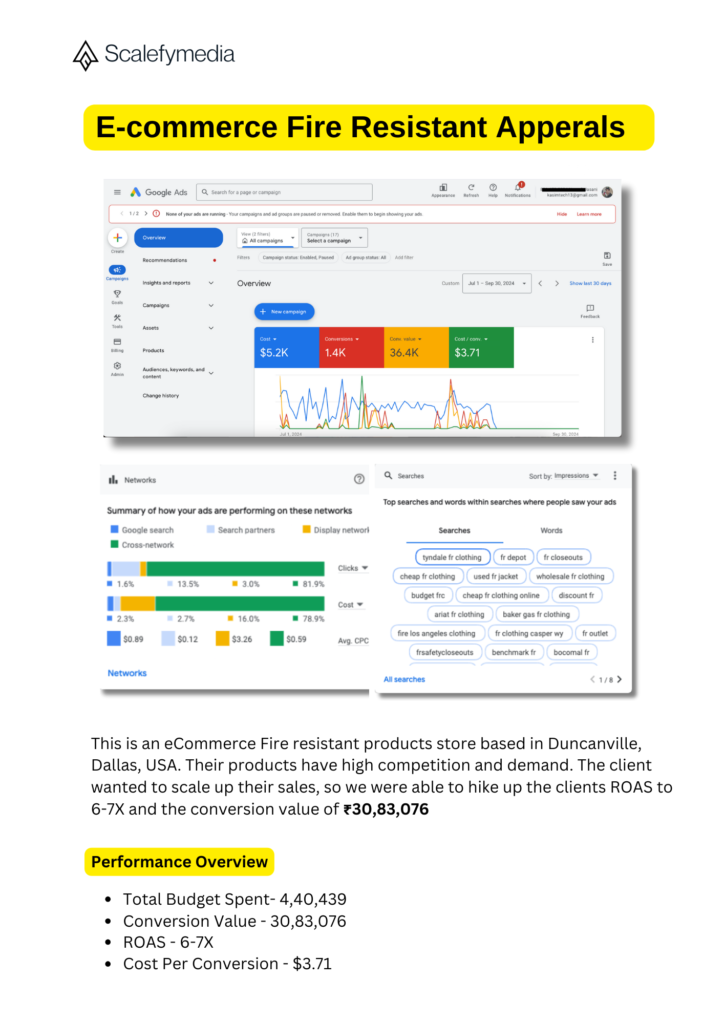Open the scorecard three-dot menu

(593, 340)
